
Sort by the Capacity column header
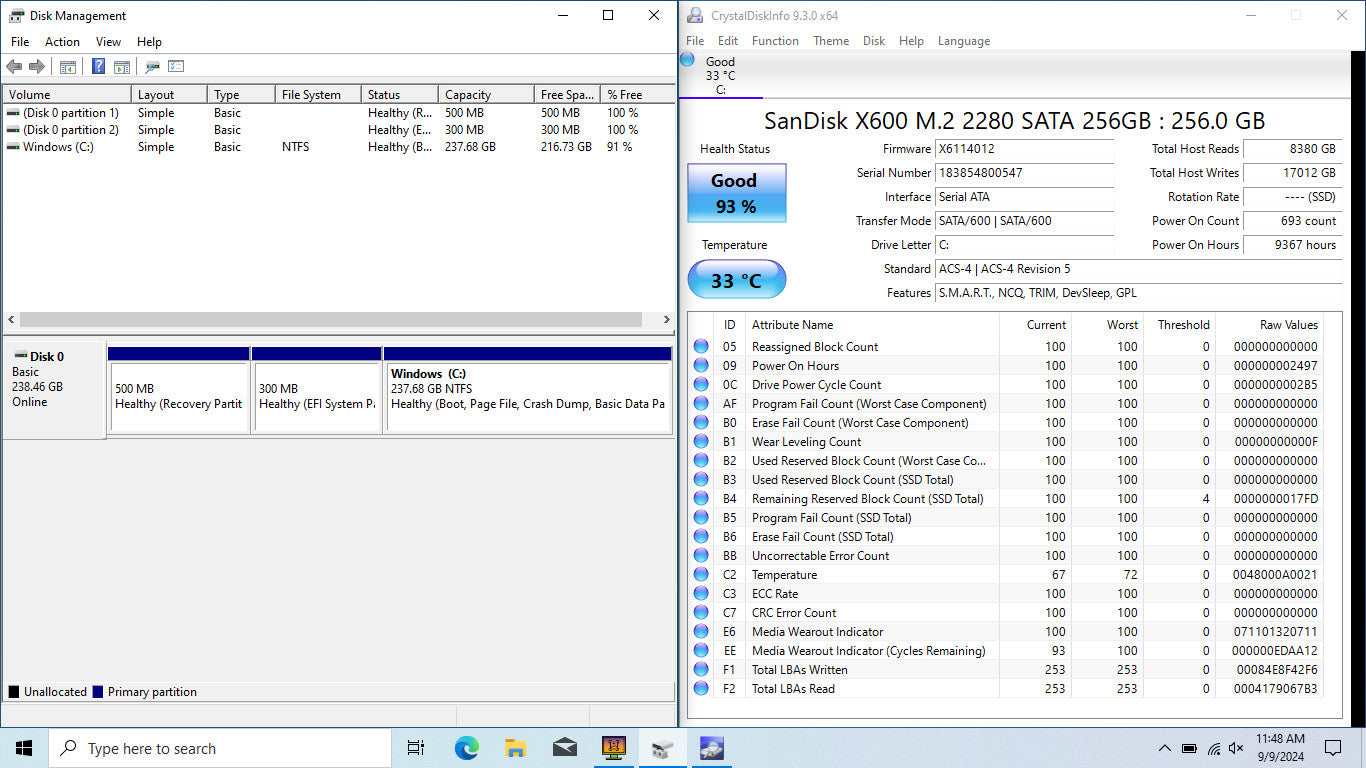pyautogui.click(x=485, y=95)
